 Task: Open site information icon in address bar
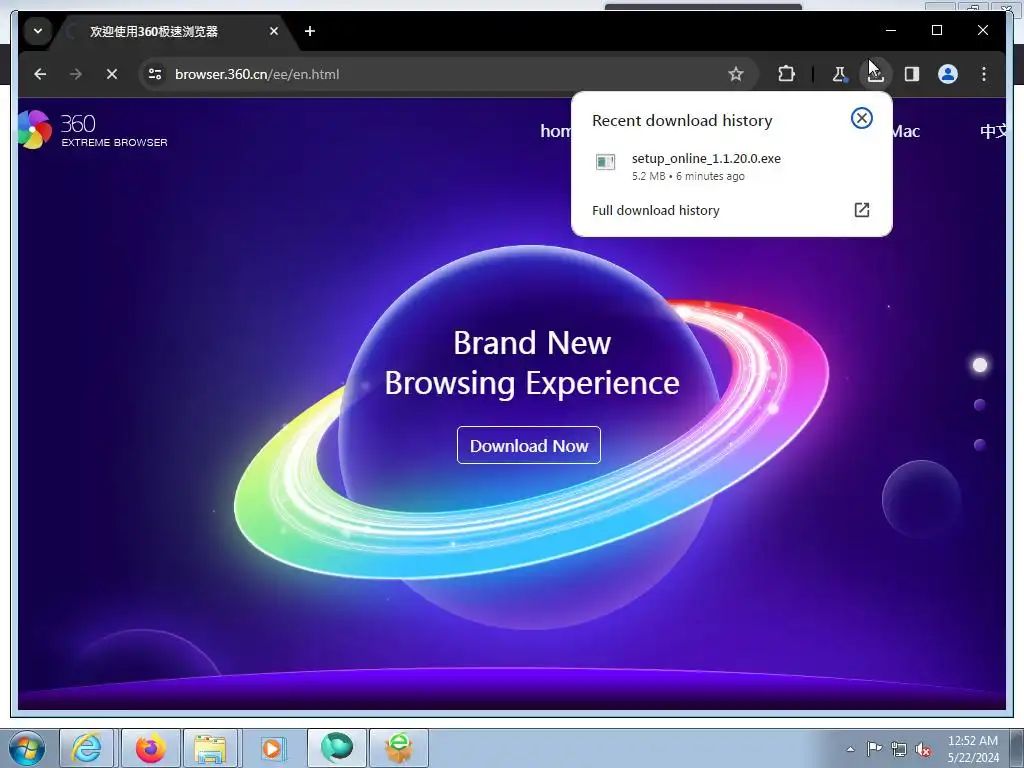tap(155, 74)
